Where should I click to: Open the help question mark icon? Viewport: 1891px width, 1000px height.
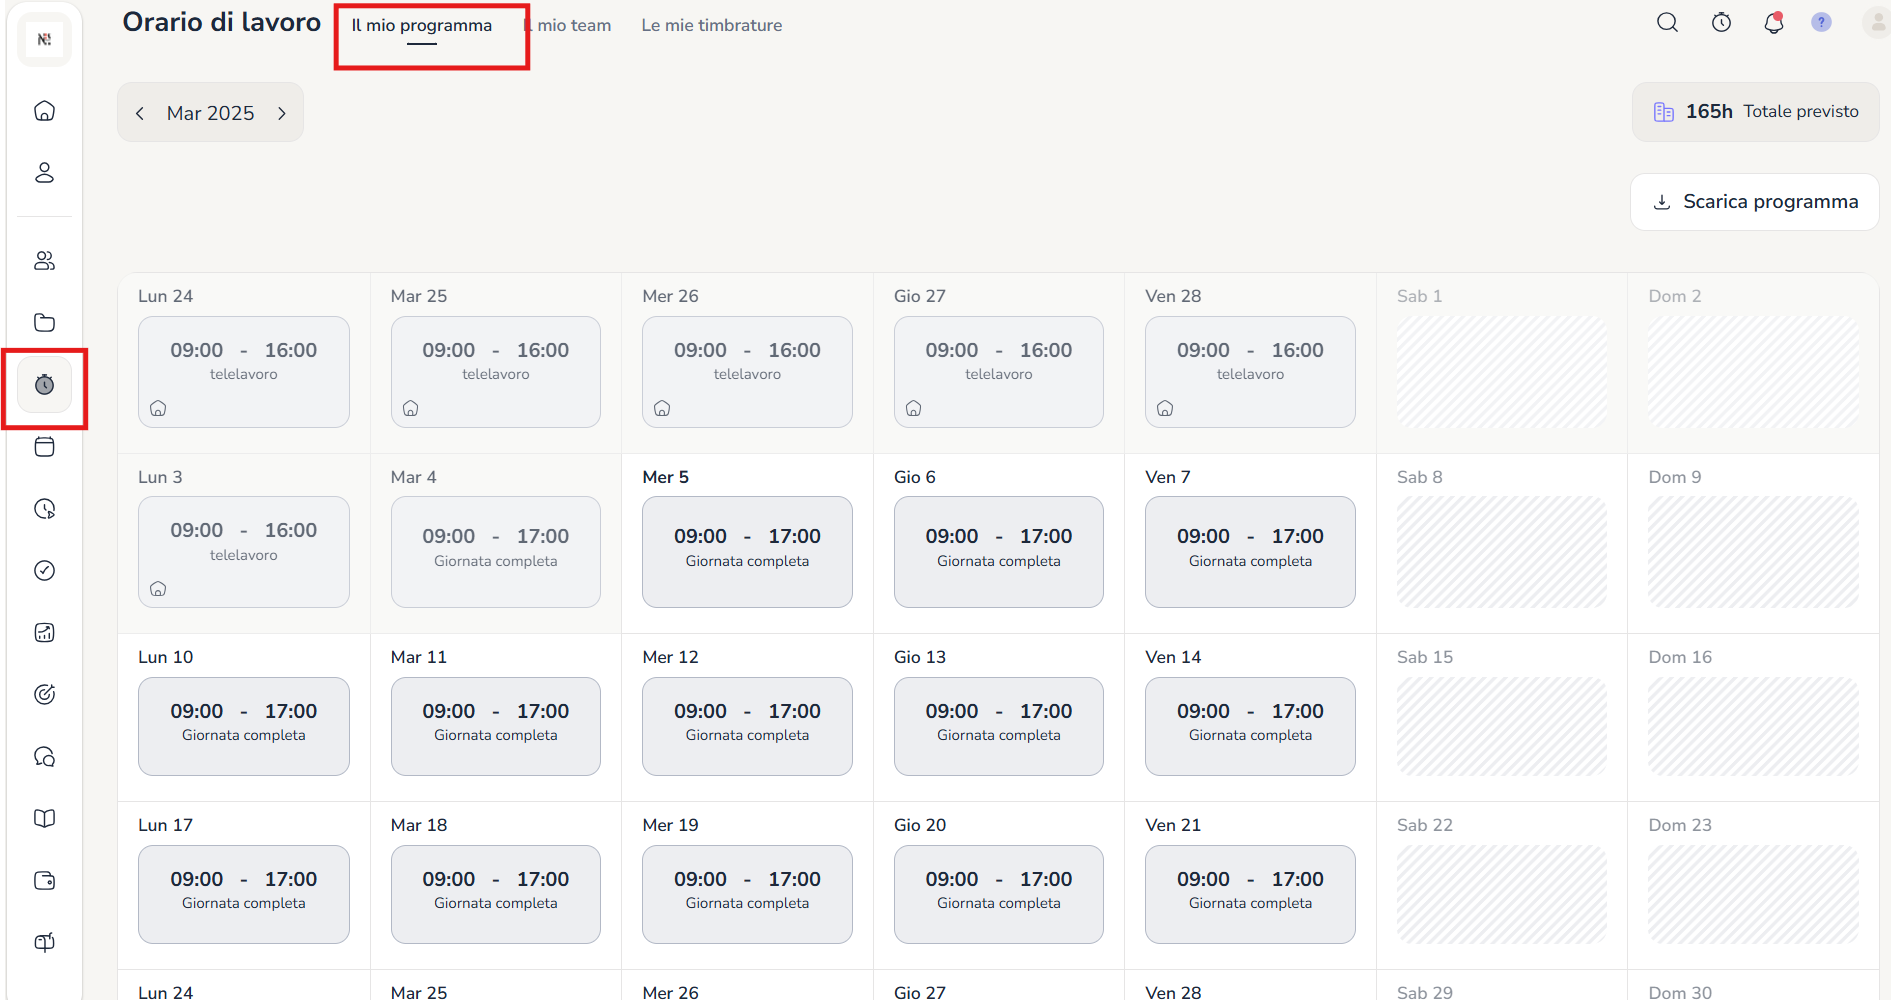click(x=1821, y=23)
